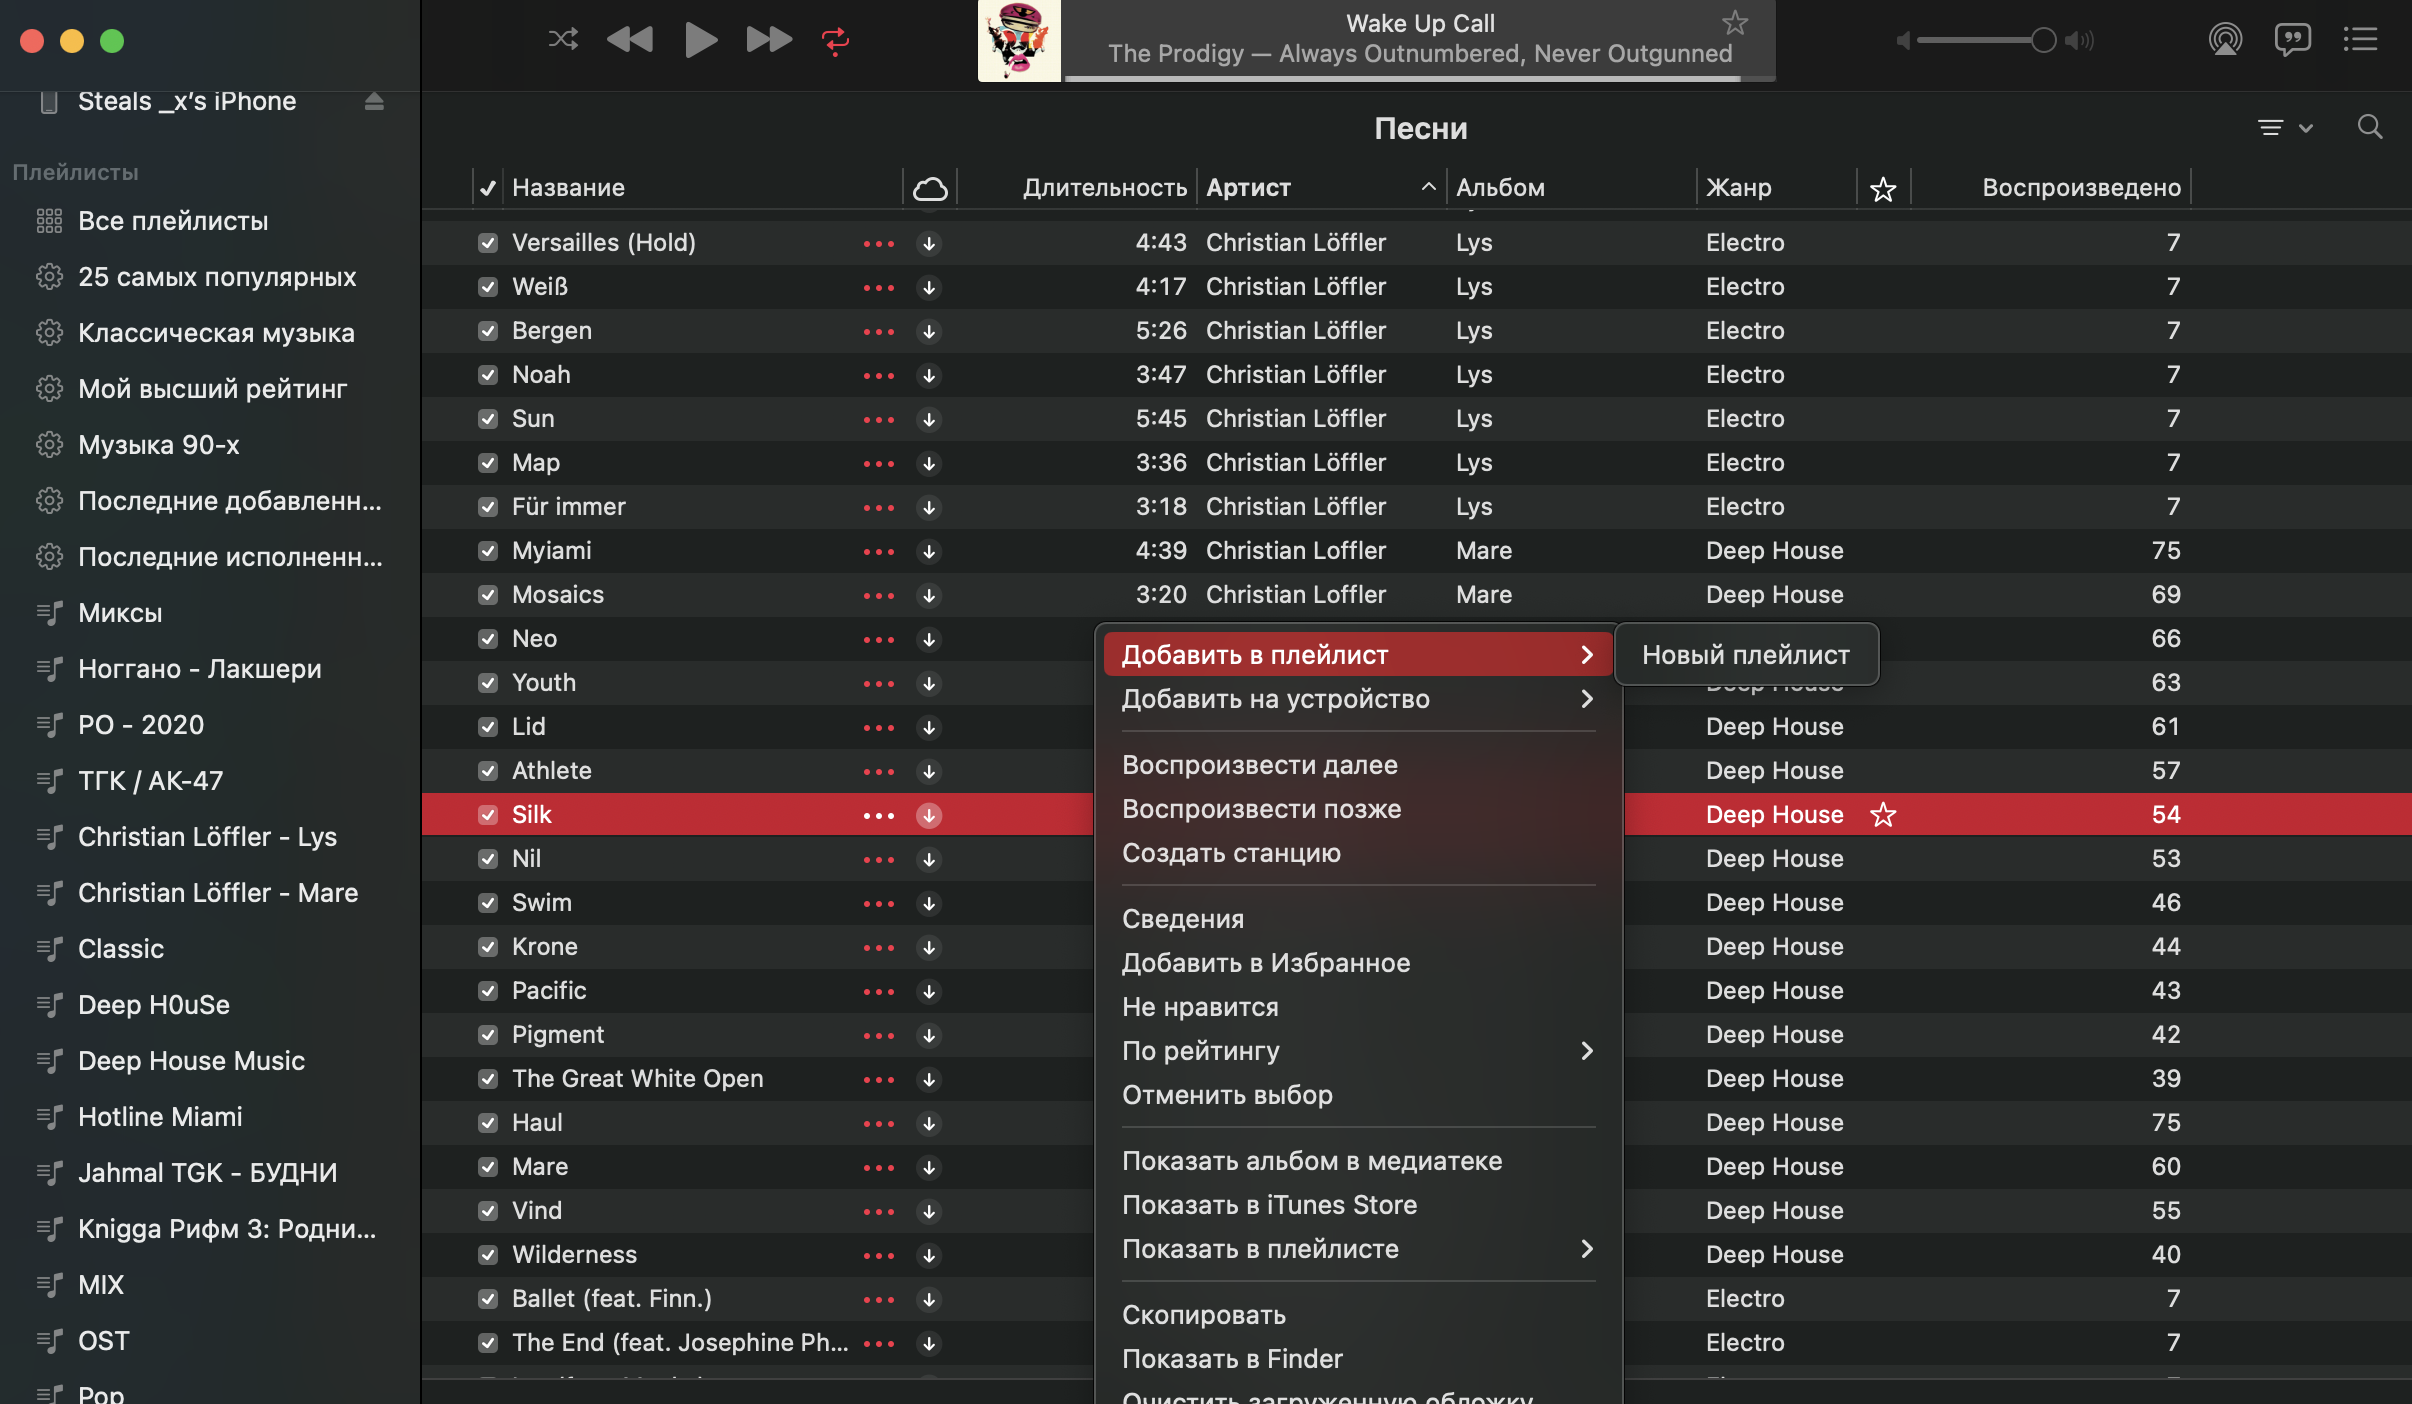The height and width of the screenshot is (1404, 2412).
Task: Toggle shuffle playback icon
Action: pos(563,40)
